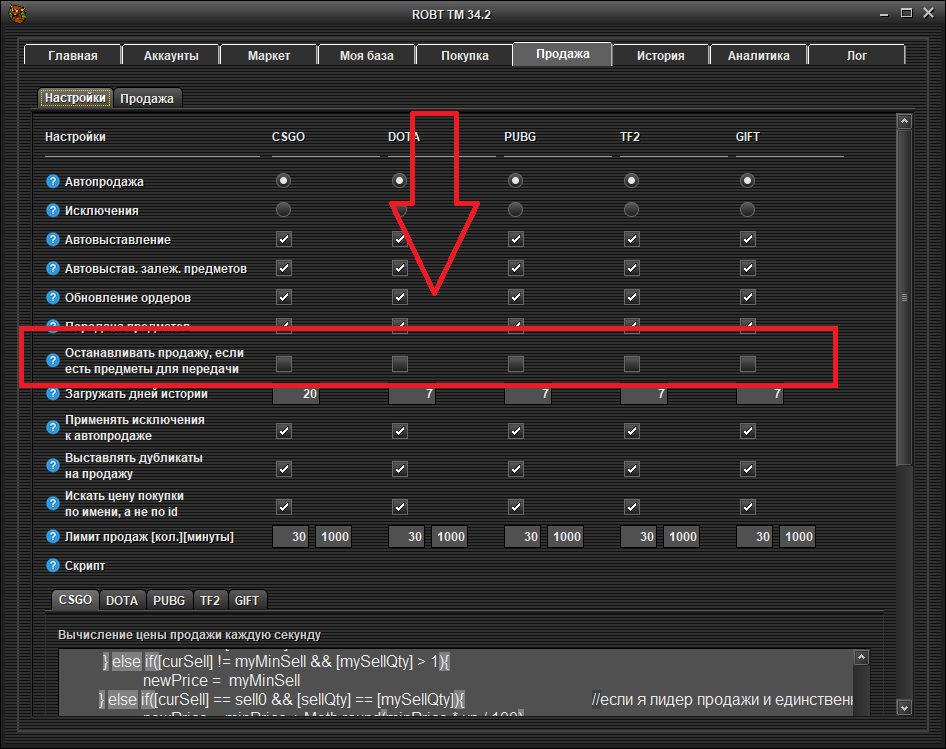946x749 pixels.
Task: Click CSGO history days input field
Action: click(296, 395)
